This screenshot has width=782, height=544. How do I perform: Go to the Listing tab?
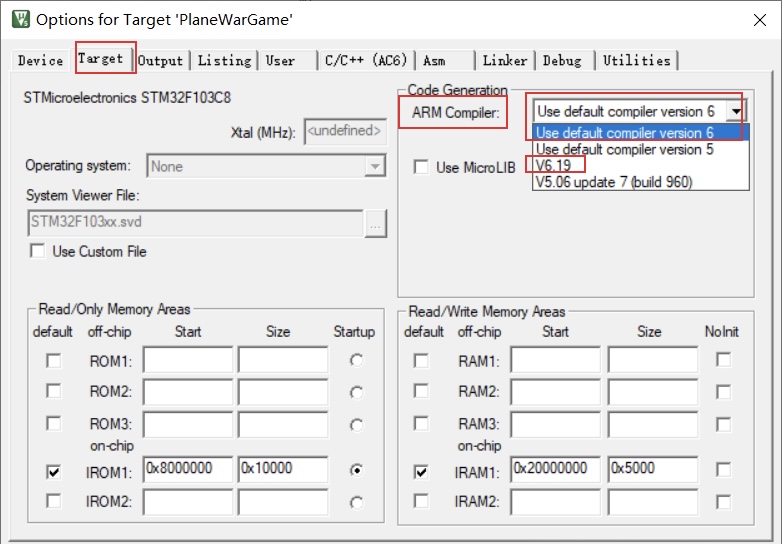point(224,61)
